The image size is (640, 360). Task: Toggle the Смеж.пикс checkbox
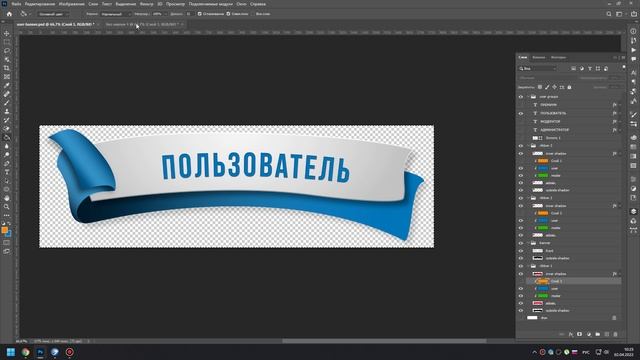228,14
